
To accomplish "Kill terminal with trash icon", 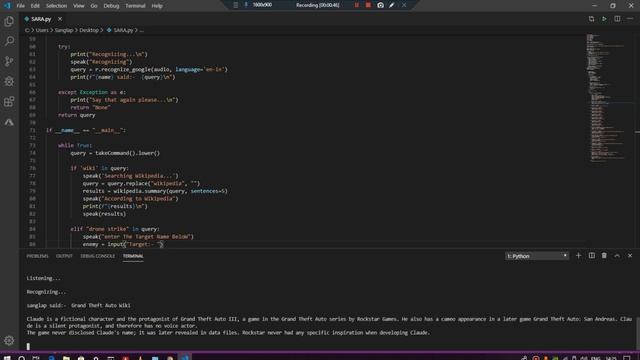I will [x=604, y=256].
